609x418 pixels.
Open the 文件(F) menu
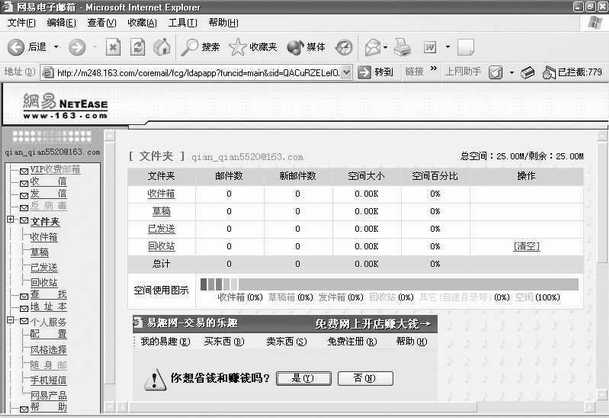coord(21,22)
